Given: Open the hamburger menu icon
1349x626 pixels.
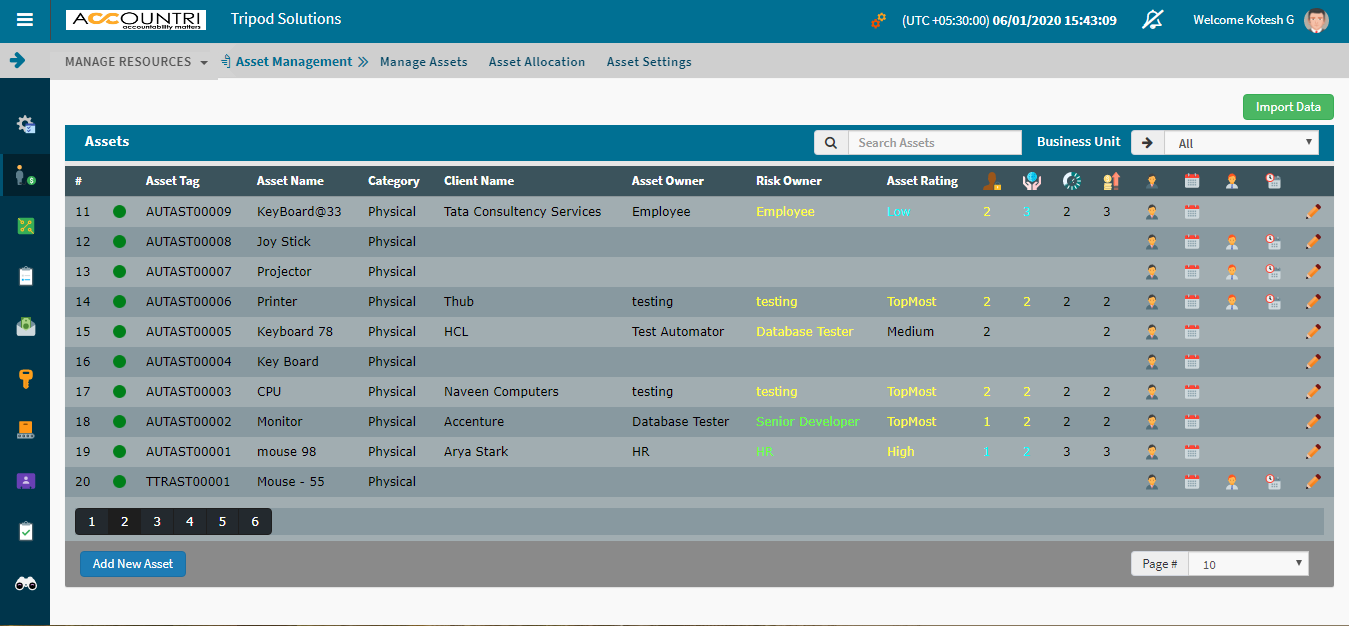Looking at the screenshot, I should pos(25,20).
